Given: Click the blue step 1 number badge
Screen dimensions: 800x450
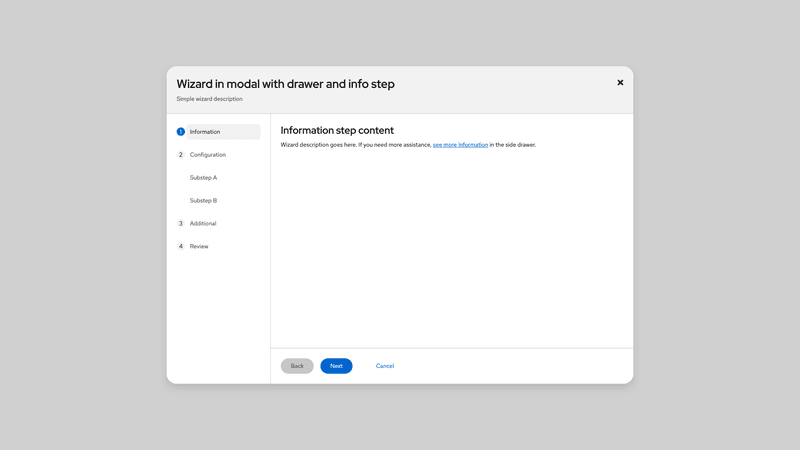Looking at the screenshot, I should pyautogui.click(x=181, y=132).
